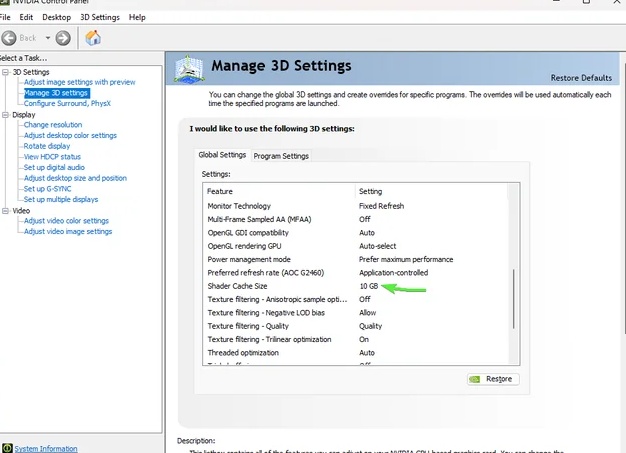Screen dimensions: 626x453
Task: Click the Setting column header
Action: (431, 191)
